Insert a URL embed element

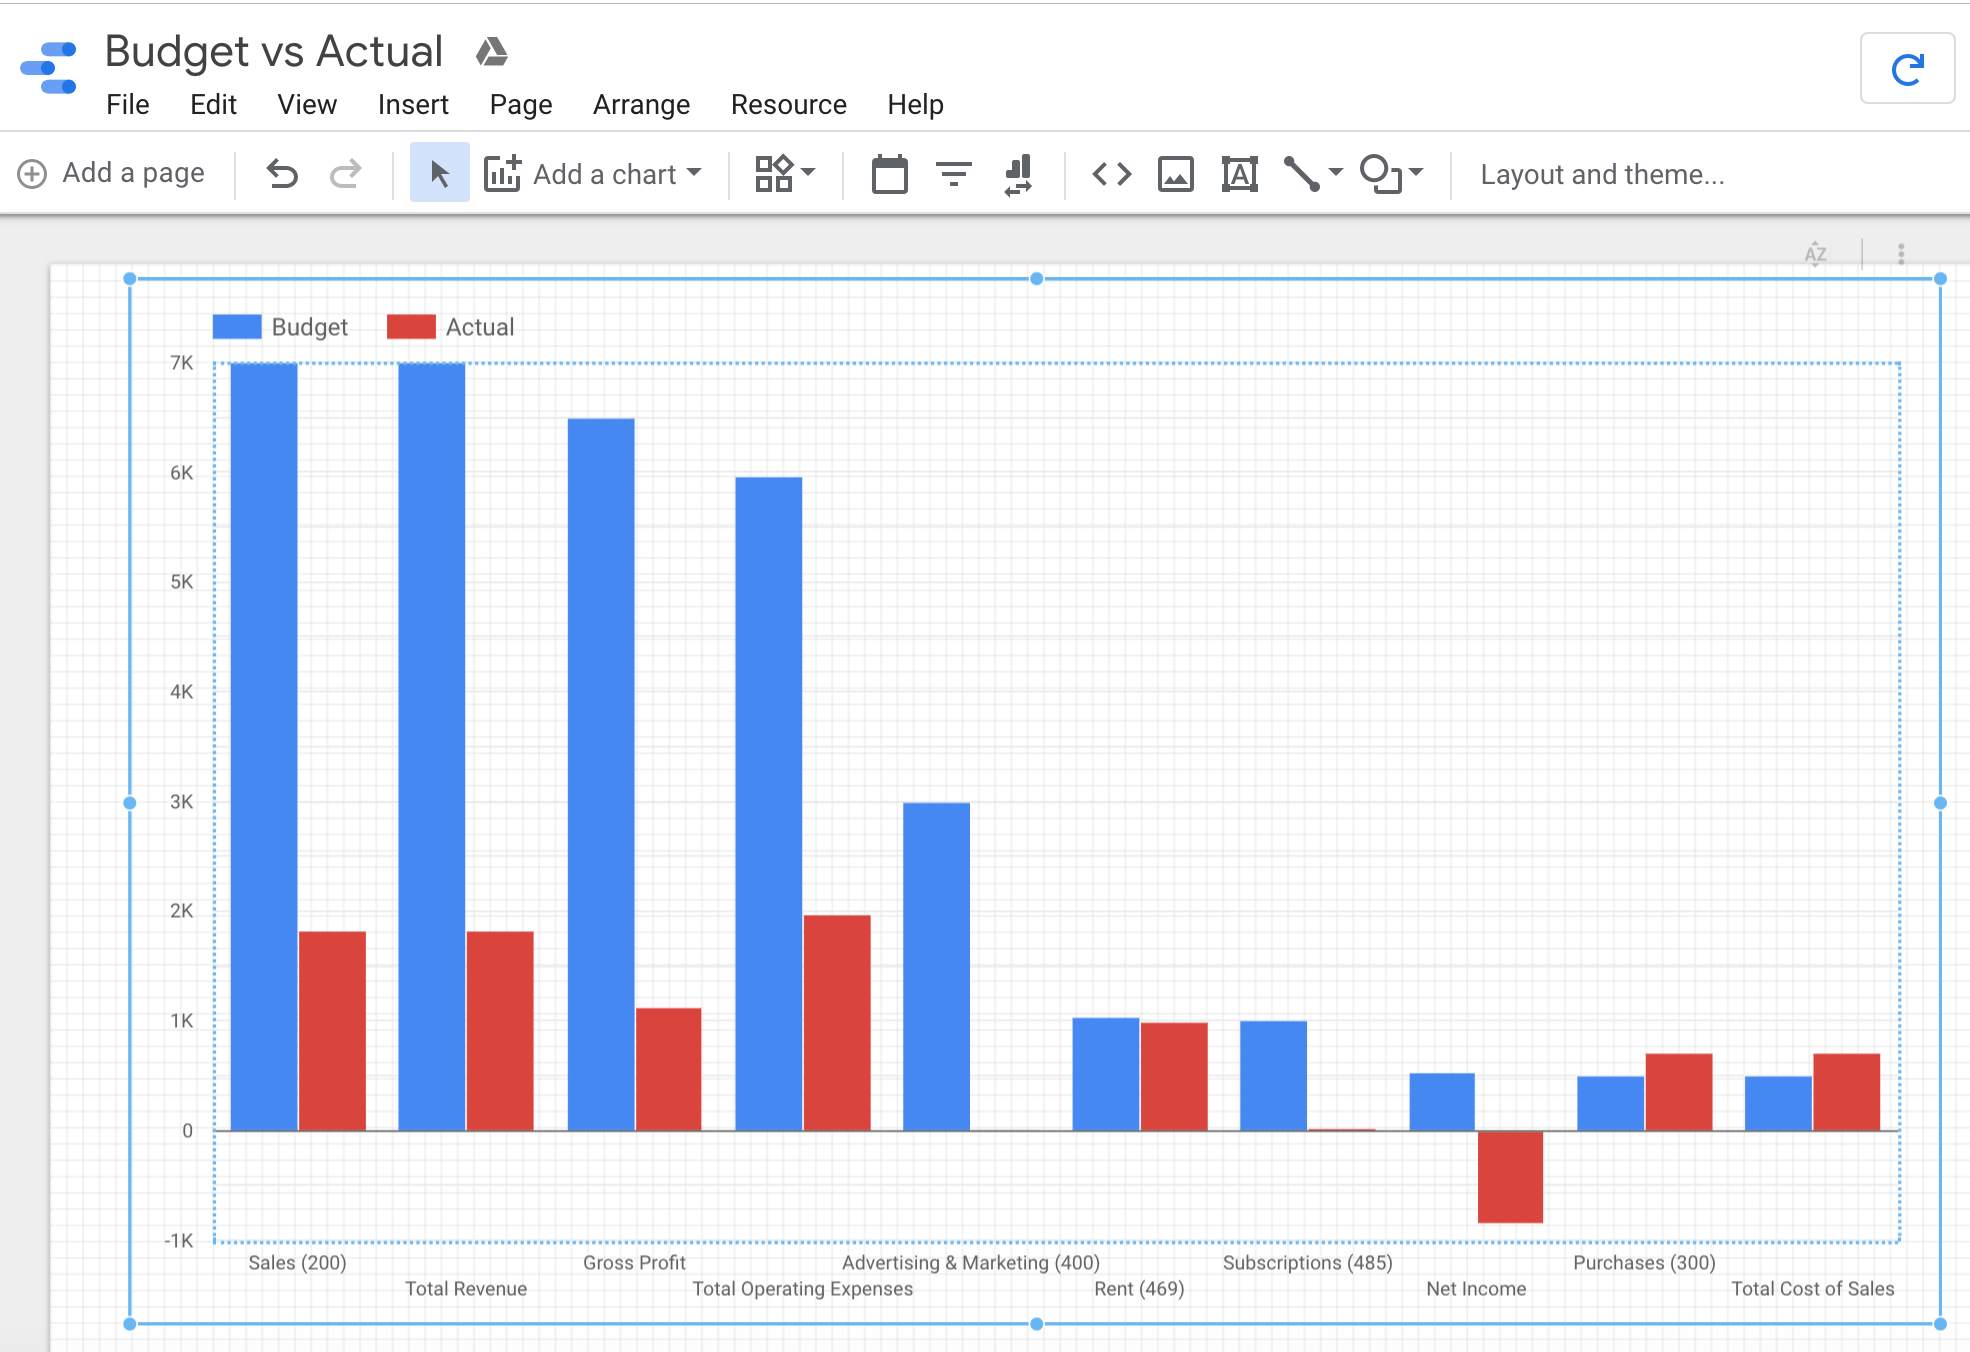coord(1111,174)
